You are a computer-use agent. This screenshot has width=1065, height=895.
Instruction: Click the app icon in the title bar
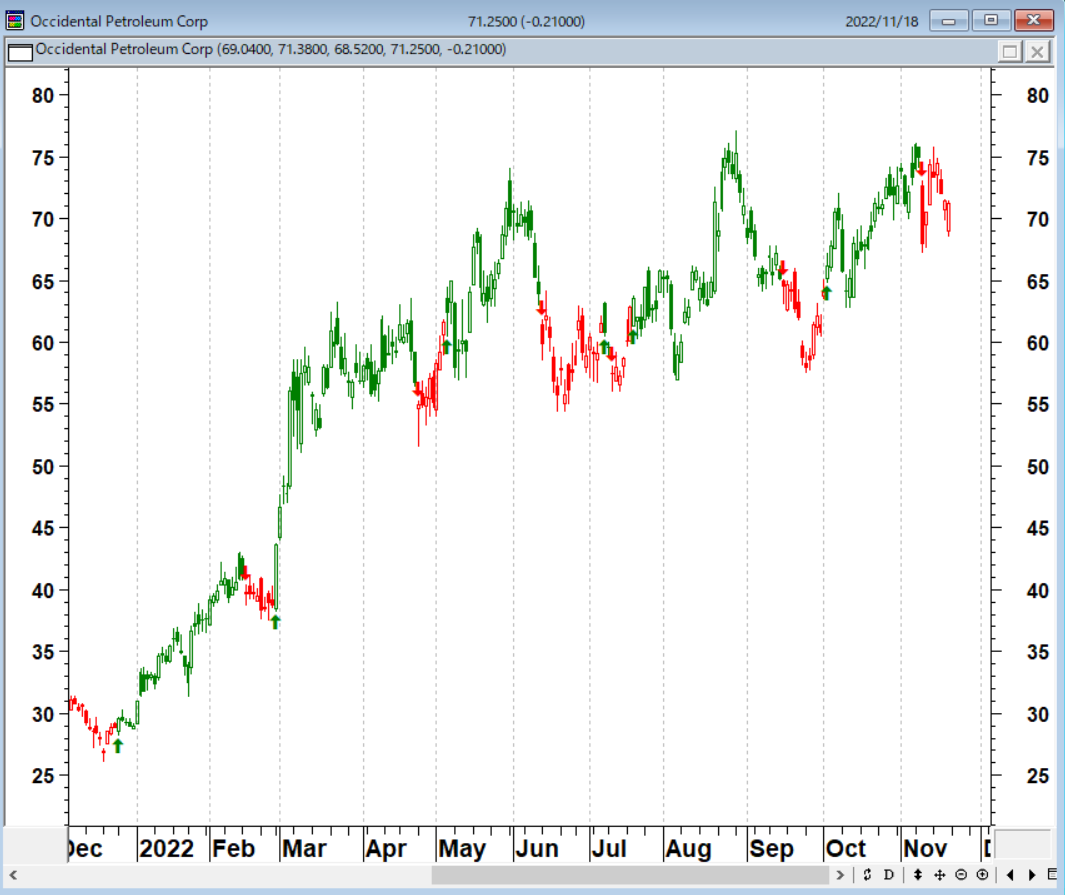(15, 20)
